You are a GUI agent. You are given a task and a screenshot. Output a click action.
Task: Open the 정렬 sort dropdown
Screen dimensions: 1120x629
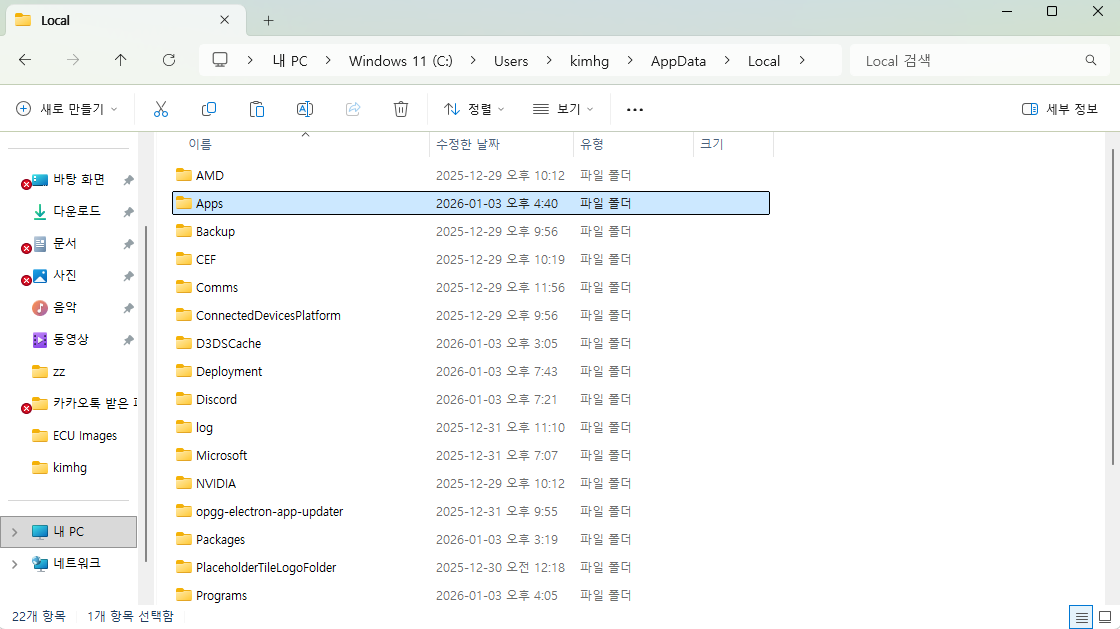pos(474,109)
